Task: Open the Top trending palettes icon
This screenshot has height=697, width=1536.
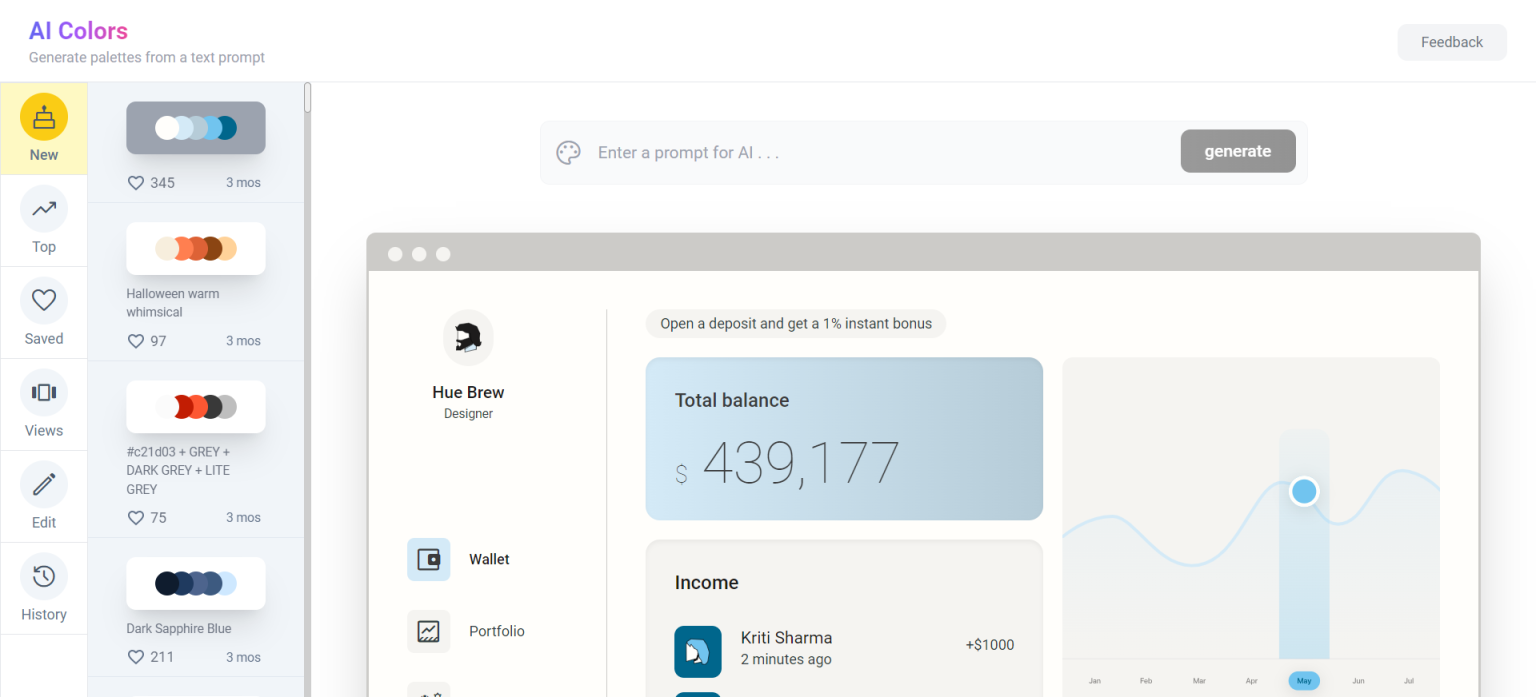Action: pos(44,209)
